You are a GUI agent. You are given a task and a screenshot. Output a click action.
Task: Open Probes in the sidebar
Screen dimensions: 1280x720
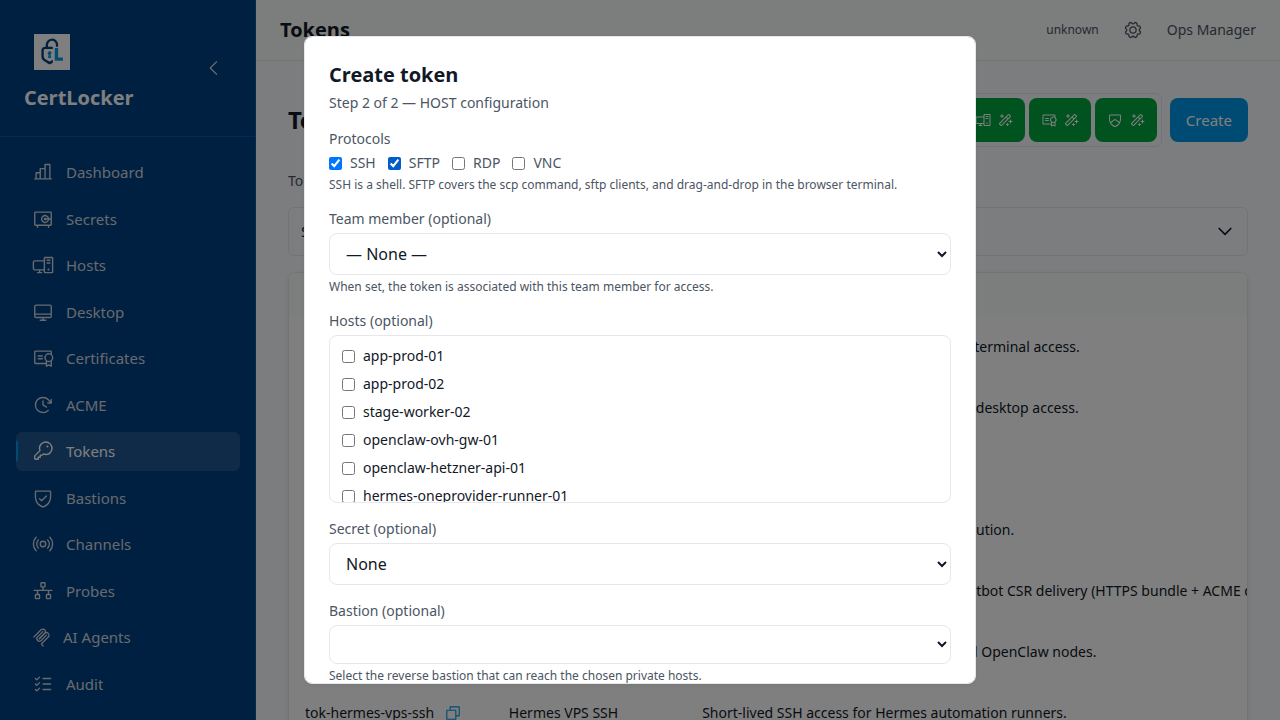[128, 591]
